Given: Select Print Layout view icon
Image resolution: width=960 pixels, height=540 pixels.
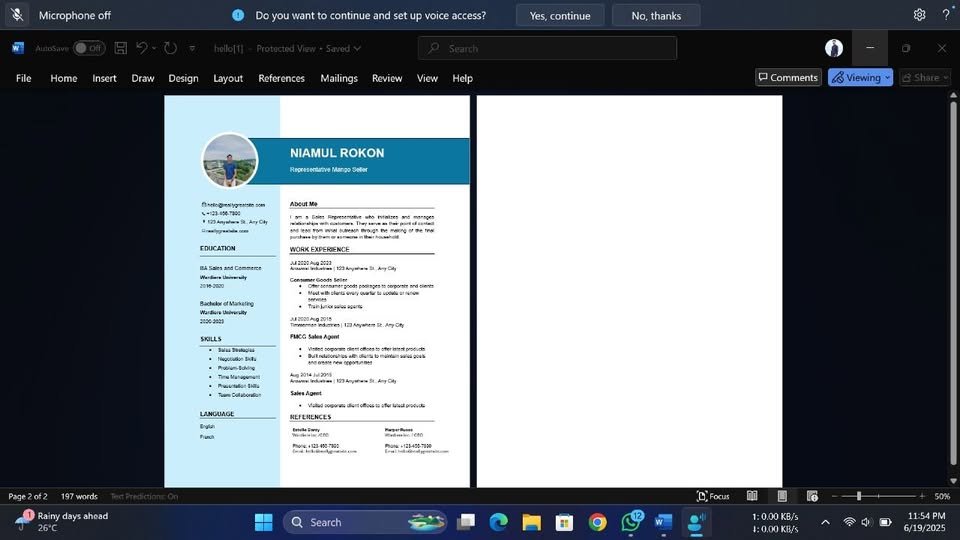Looking at the screenshot, I should 782,496.
